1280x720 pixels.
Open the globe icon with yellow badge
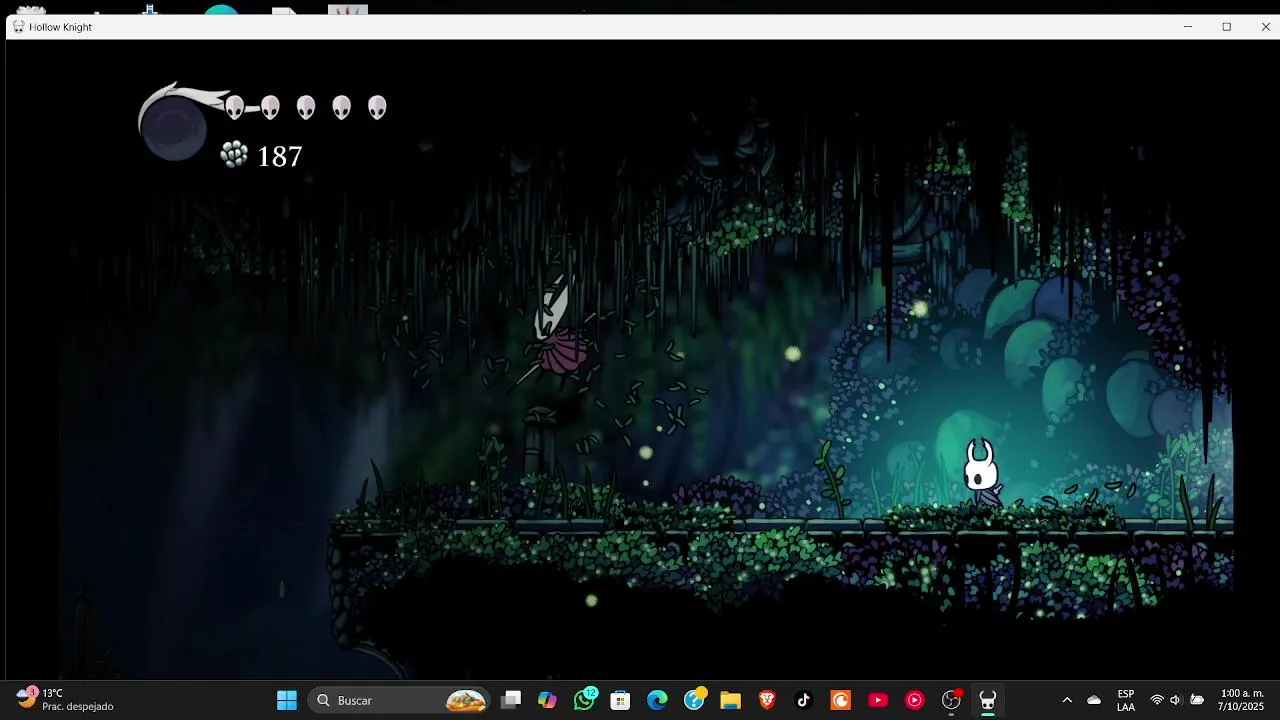coord(694,700)
